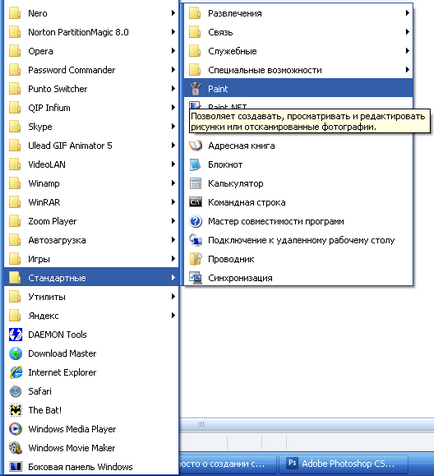434x476 pixels.
Task: Open Internet Explorer icon
Action: tap(15, 372)
